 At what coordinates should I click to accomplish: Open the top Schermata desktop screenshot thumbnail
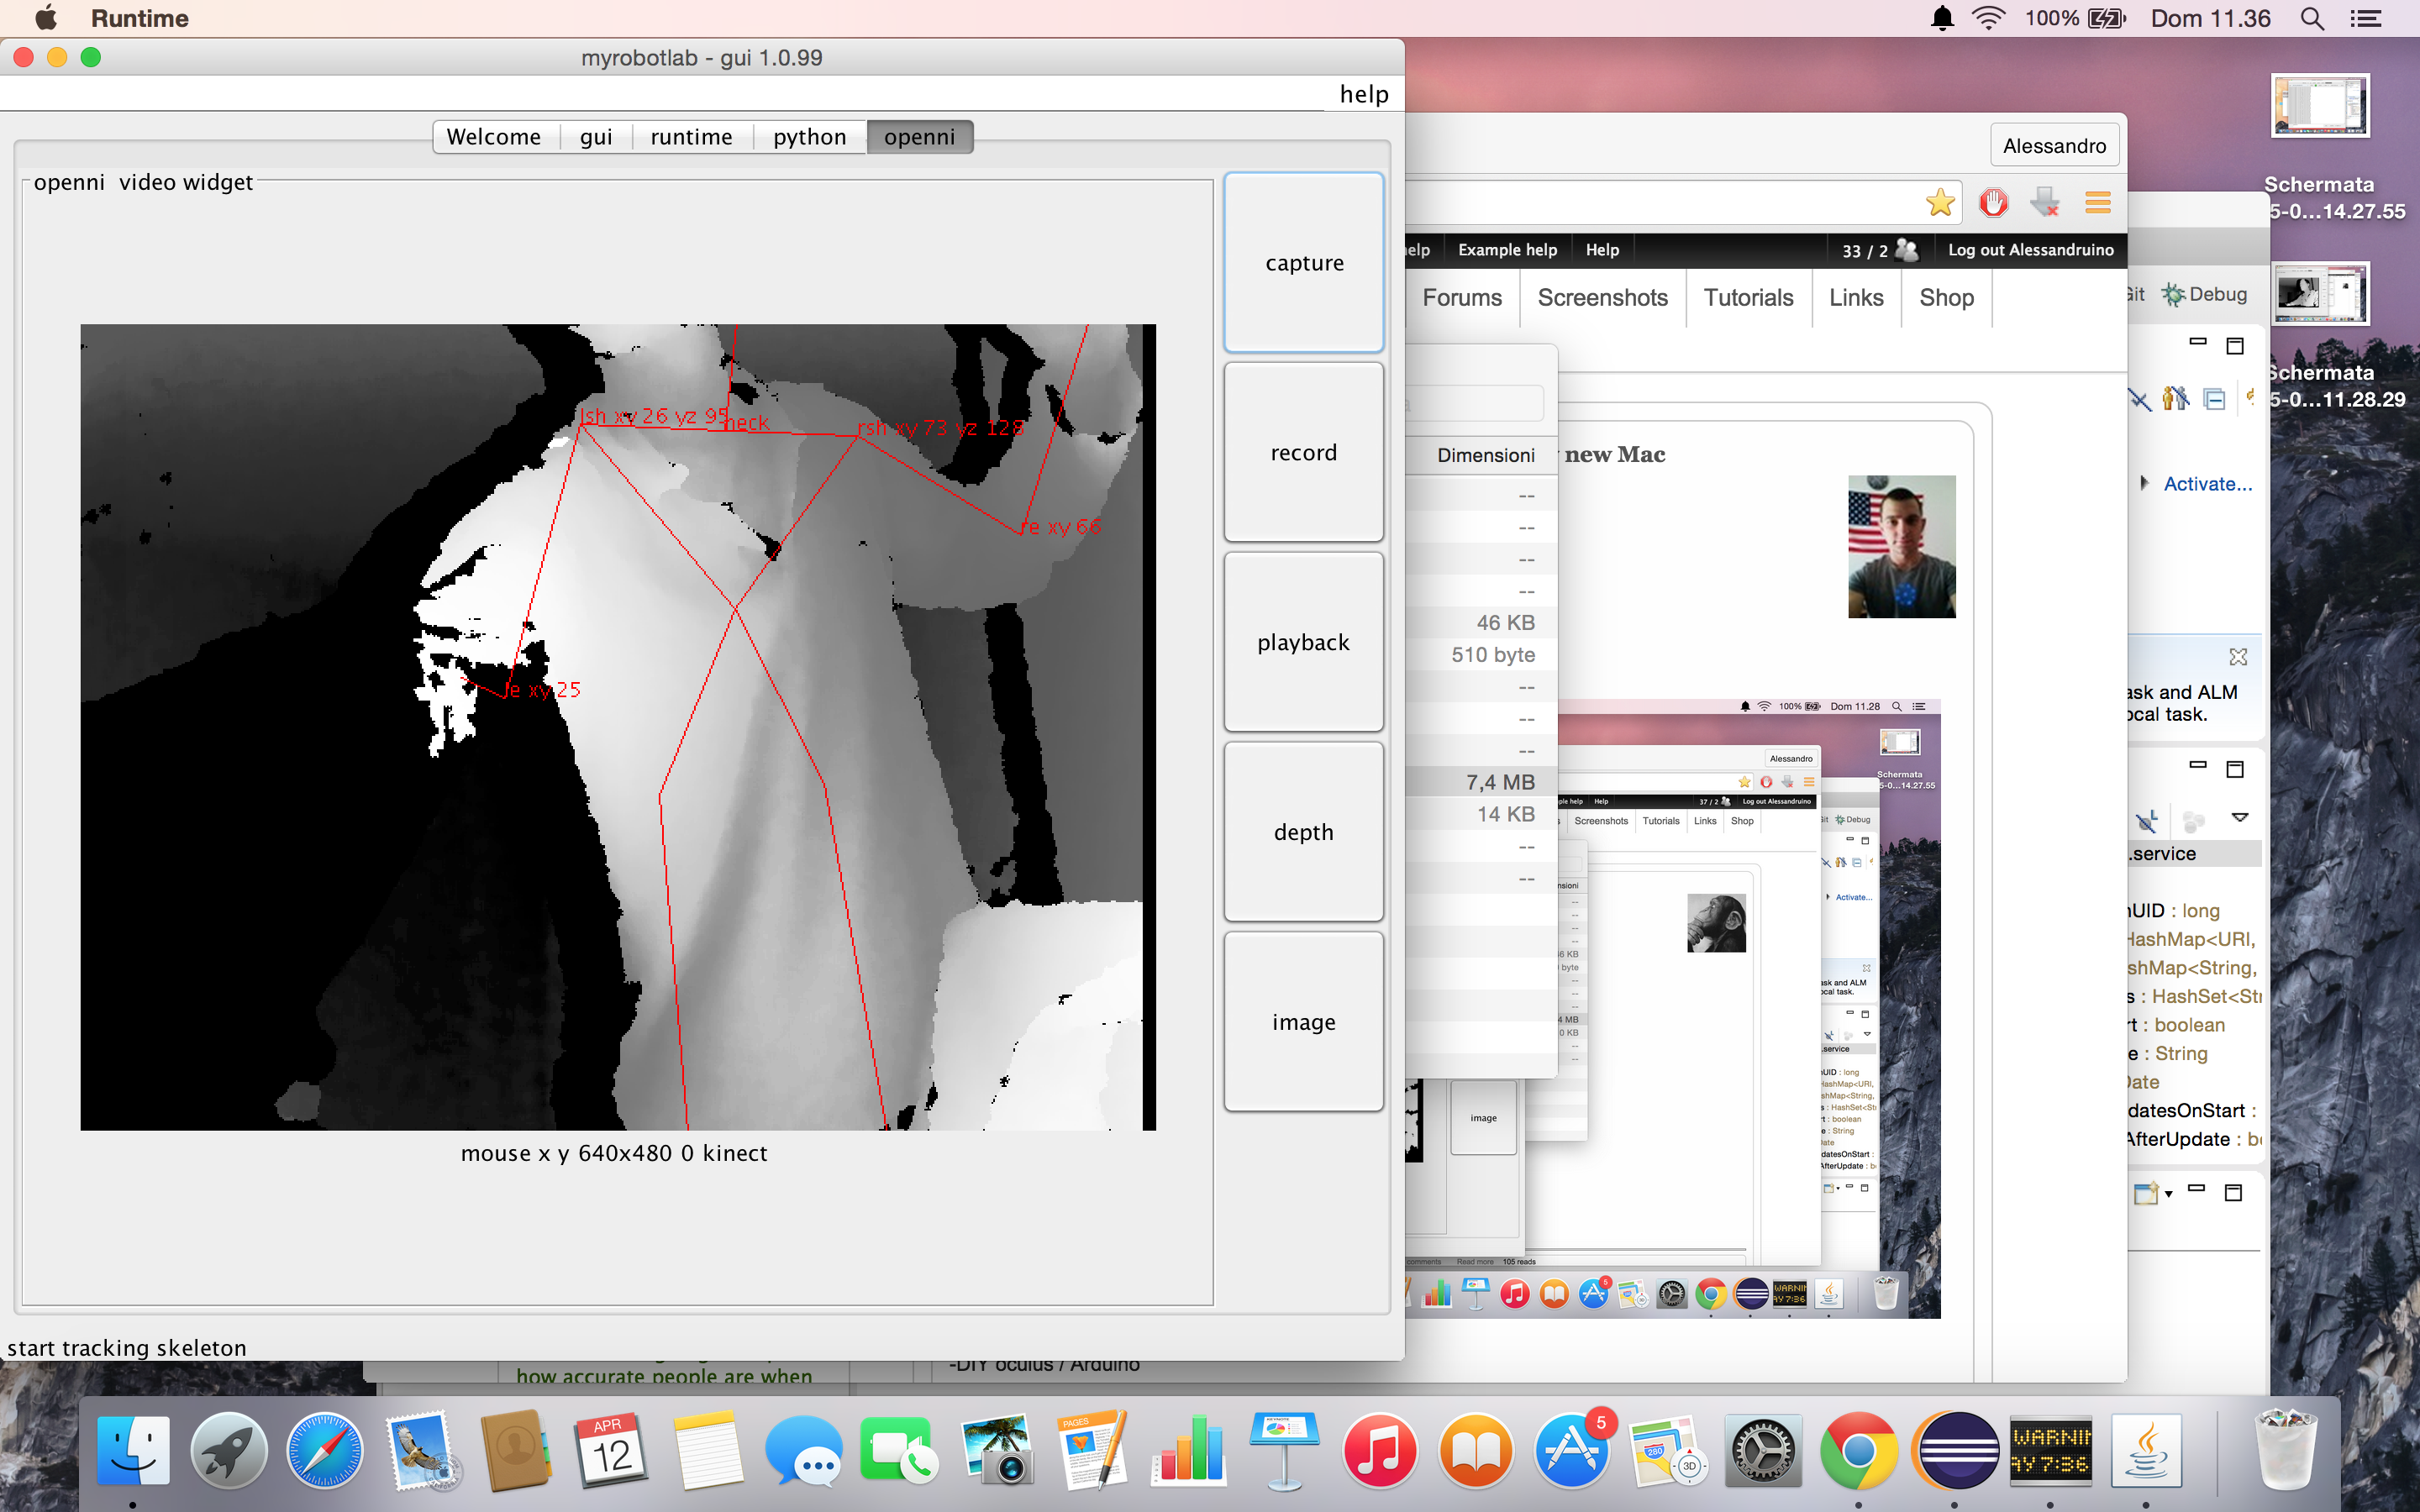pos(2319,105)
